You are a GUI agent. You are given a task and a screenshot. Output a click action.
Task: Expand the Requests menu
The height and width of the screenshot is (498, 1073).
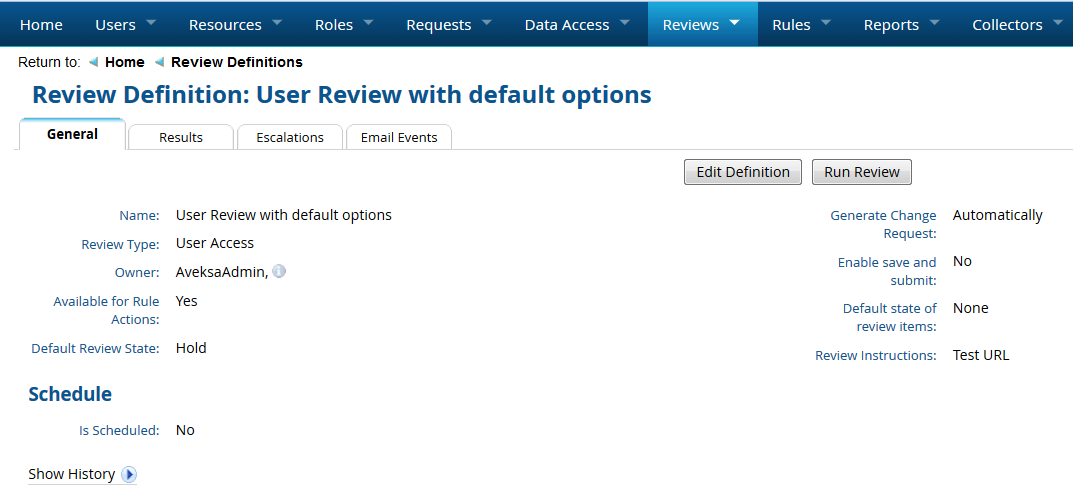click(x=448, y=24)
